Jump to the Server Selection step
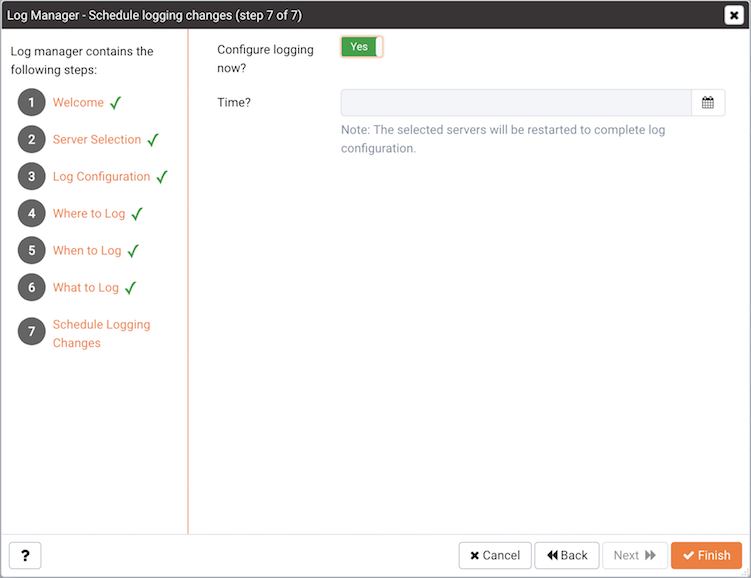 pos(97,139)
